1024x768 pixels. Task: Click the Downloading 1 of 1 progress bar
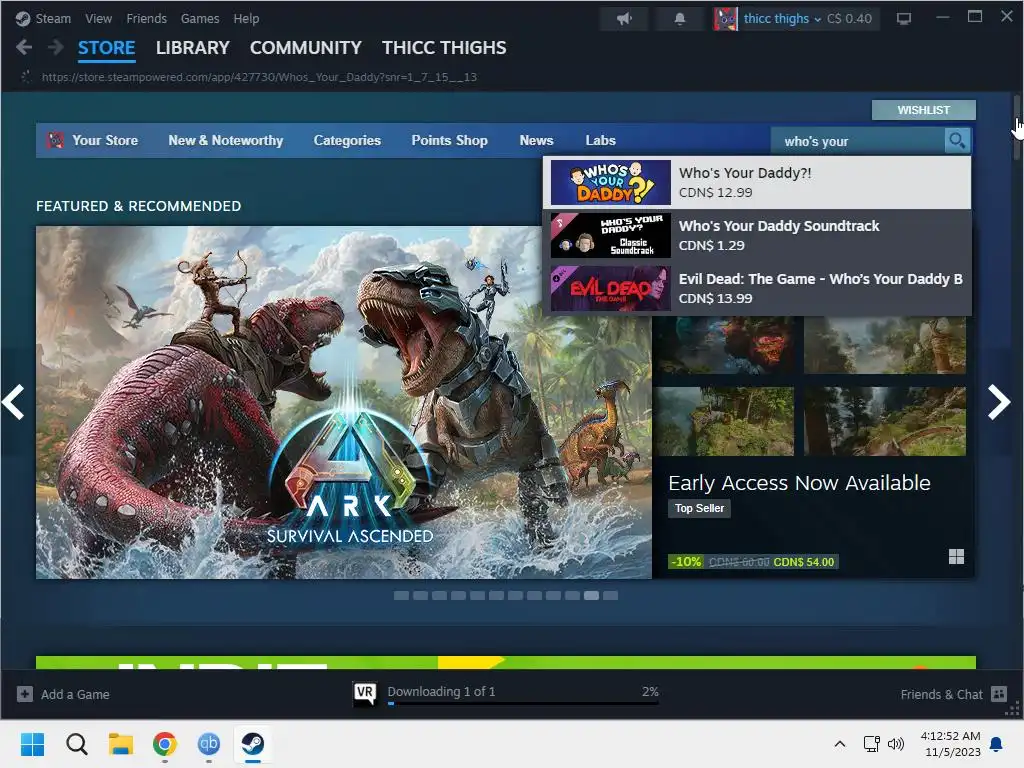(523, 703)
